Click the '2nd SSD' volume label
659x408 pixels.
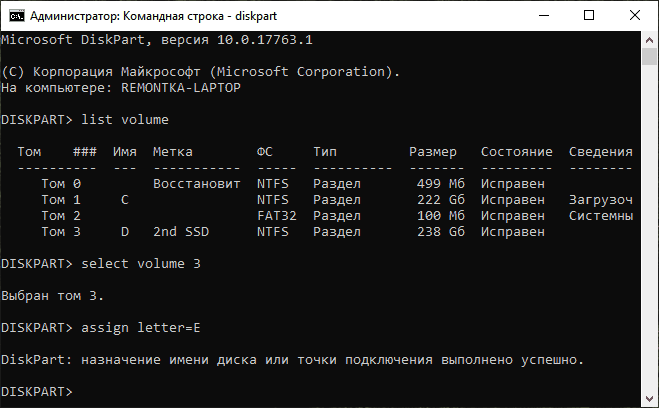181,232
